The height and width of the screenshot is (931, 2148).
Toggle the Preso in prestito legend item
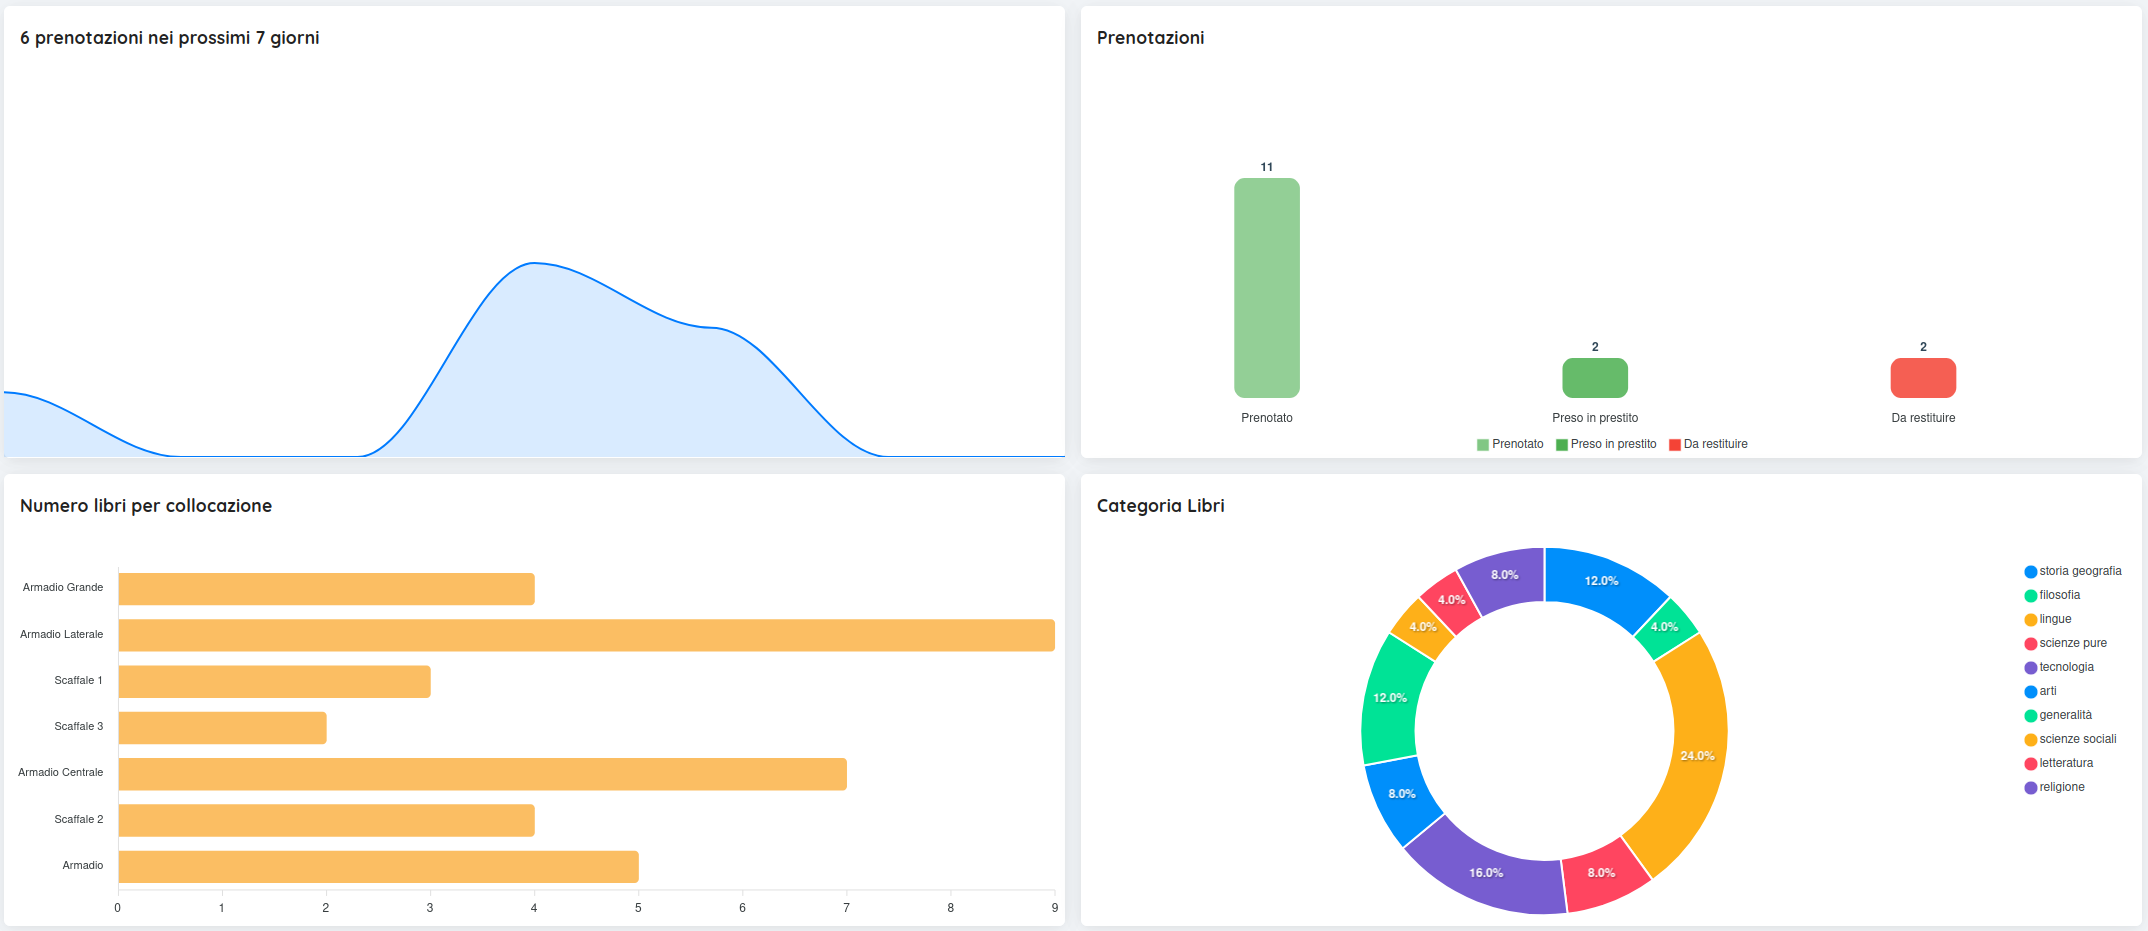click(x=1606, y=444)
